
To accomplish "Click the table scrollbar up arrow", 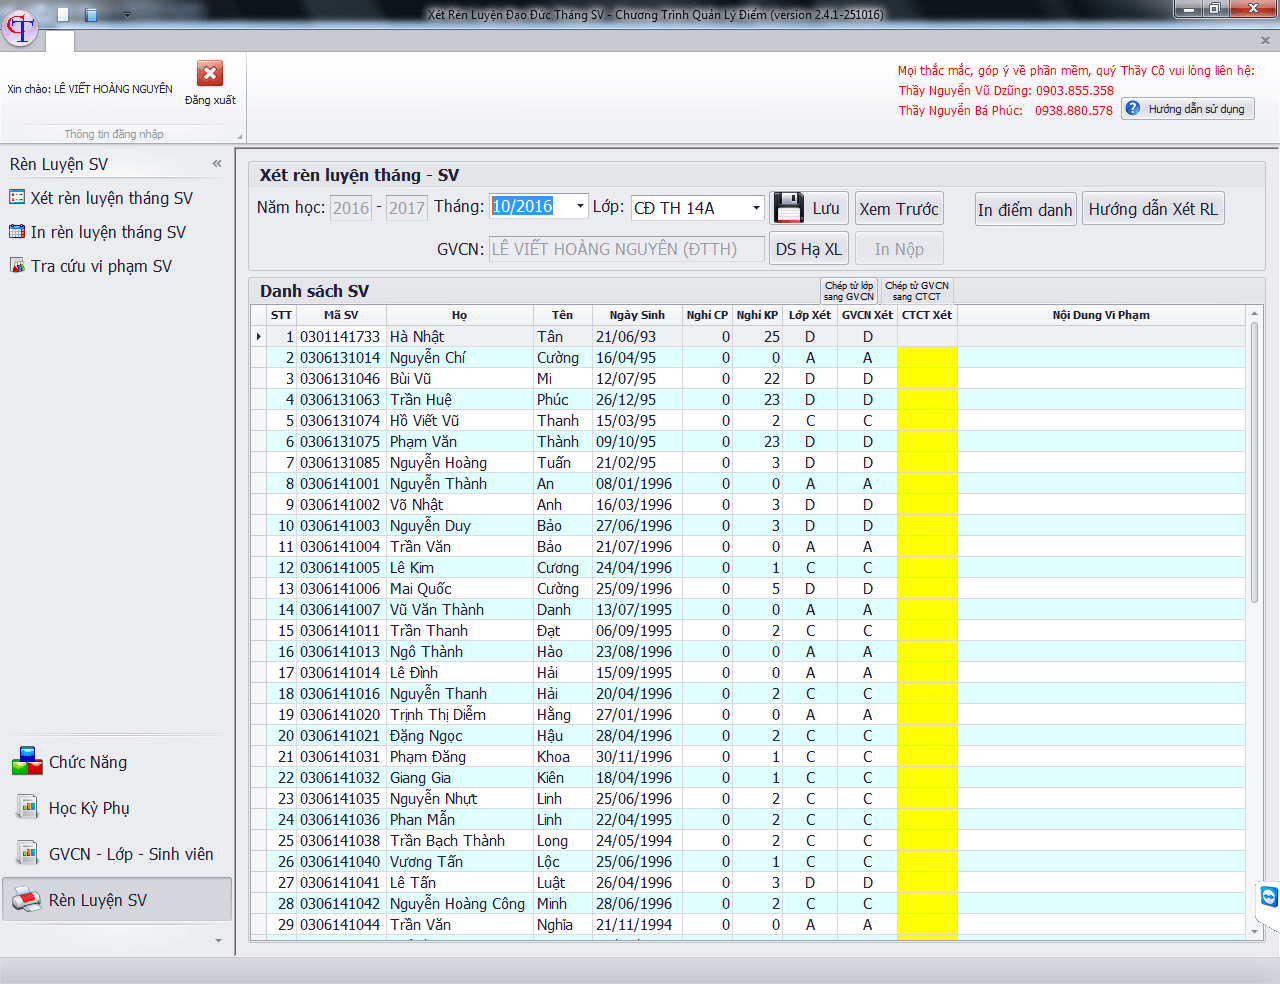I will pyautogui.click(x=1255, y=314).
